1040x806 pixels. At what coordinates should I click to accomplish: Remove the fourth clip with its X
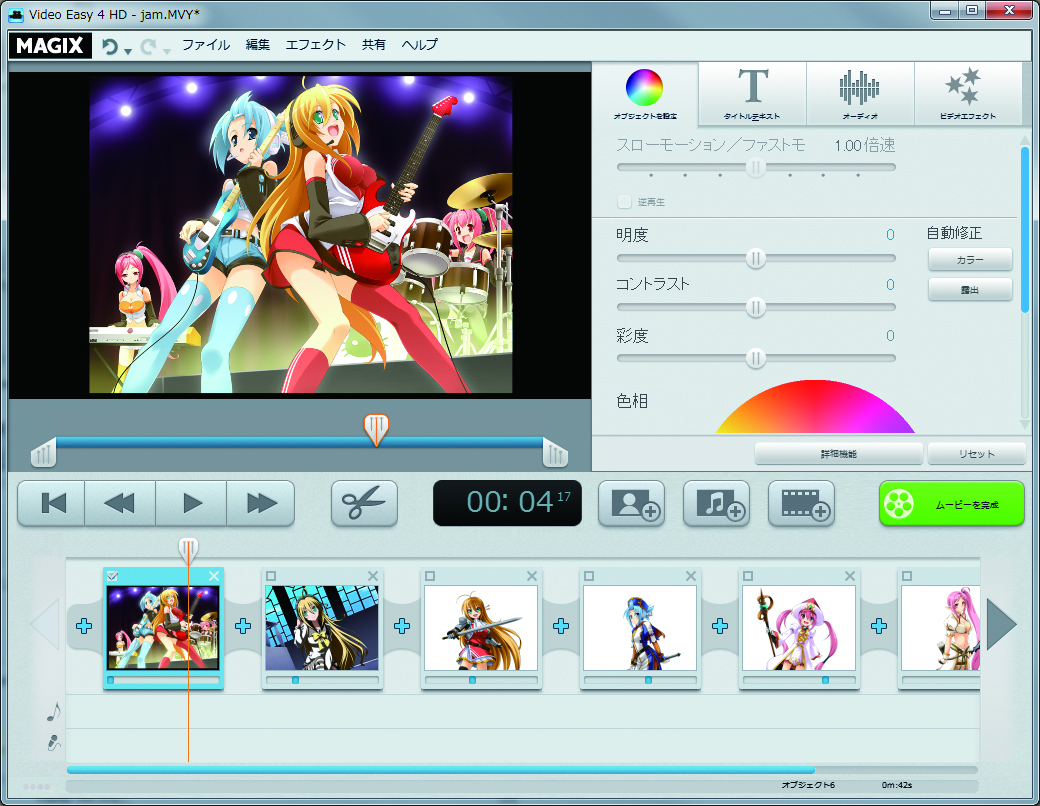click(691, 576)
